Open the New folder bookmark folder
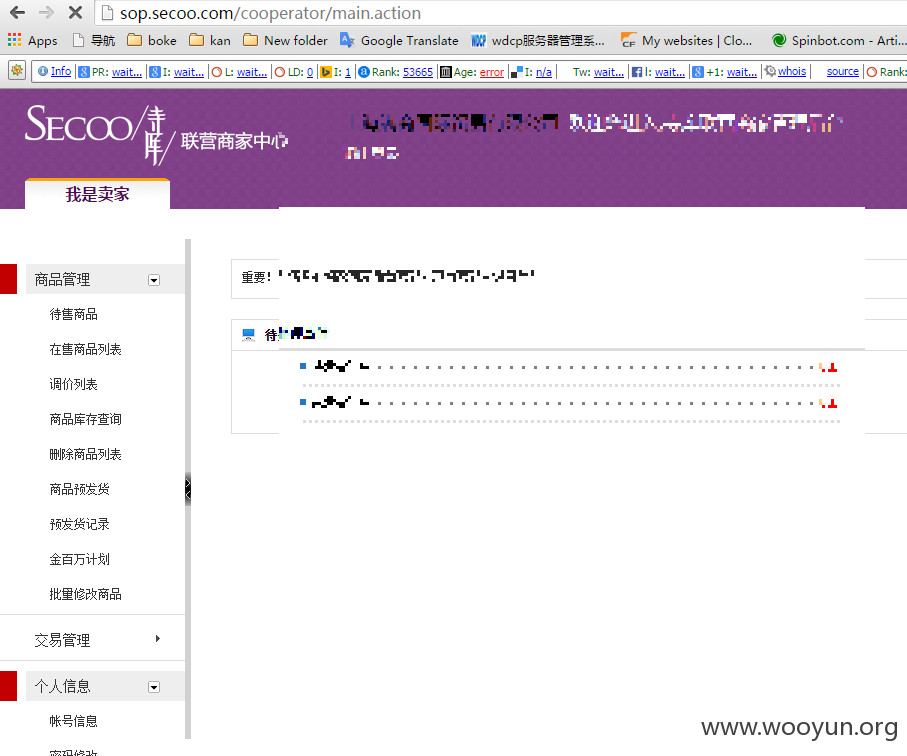907x756 pixels. [x=285, y=40]
